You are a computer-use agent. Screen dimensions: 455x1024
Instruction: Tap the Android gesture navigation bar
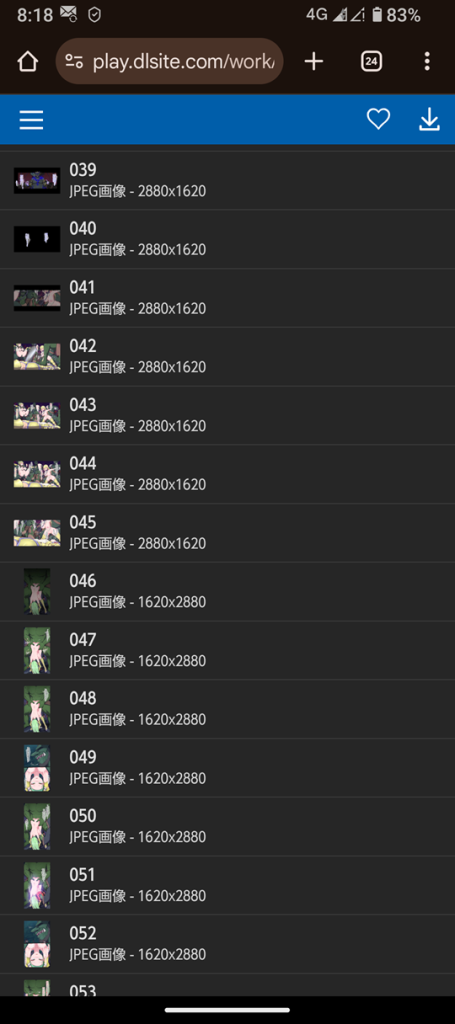pyautogui.click(x=227, y=1010)
